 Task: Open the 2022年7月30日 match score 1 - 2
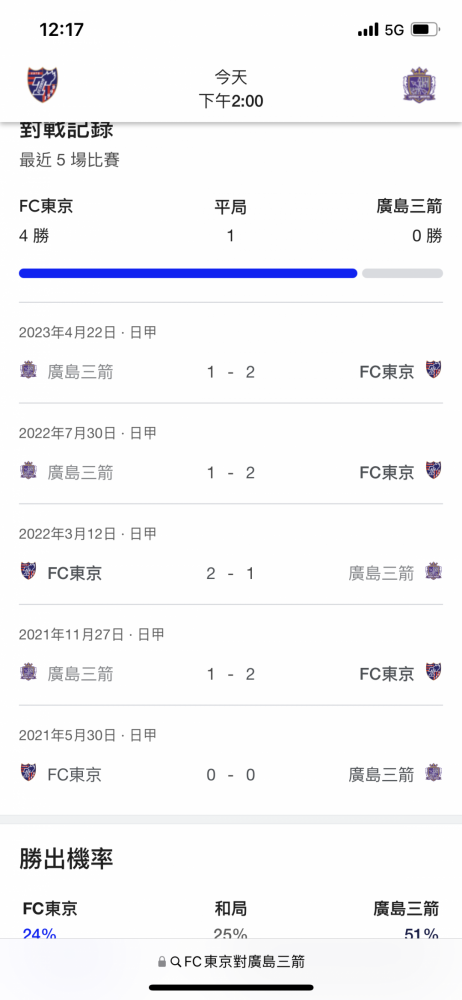[x=230, y=473]
